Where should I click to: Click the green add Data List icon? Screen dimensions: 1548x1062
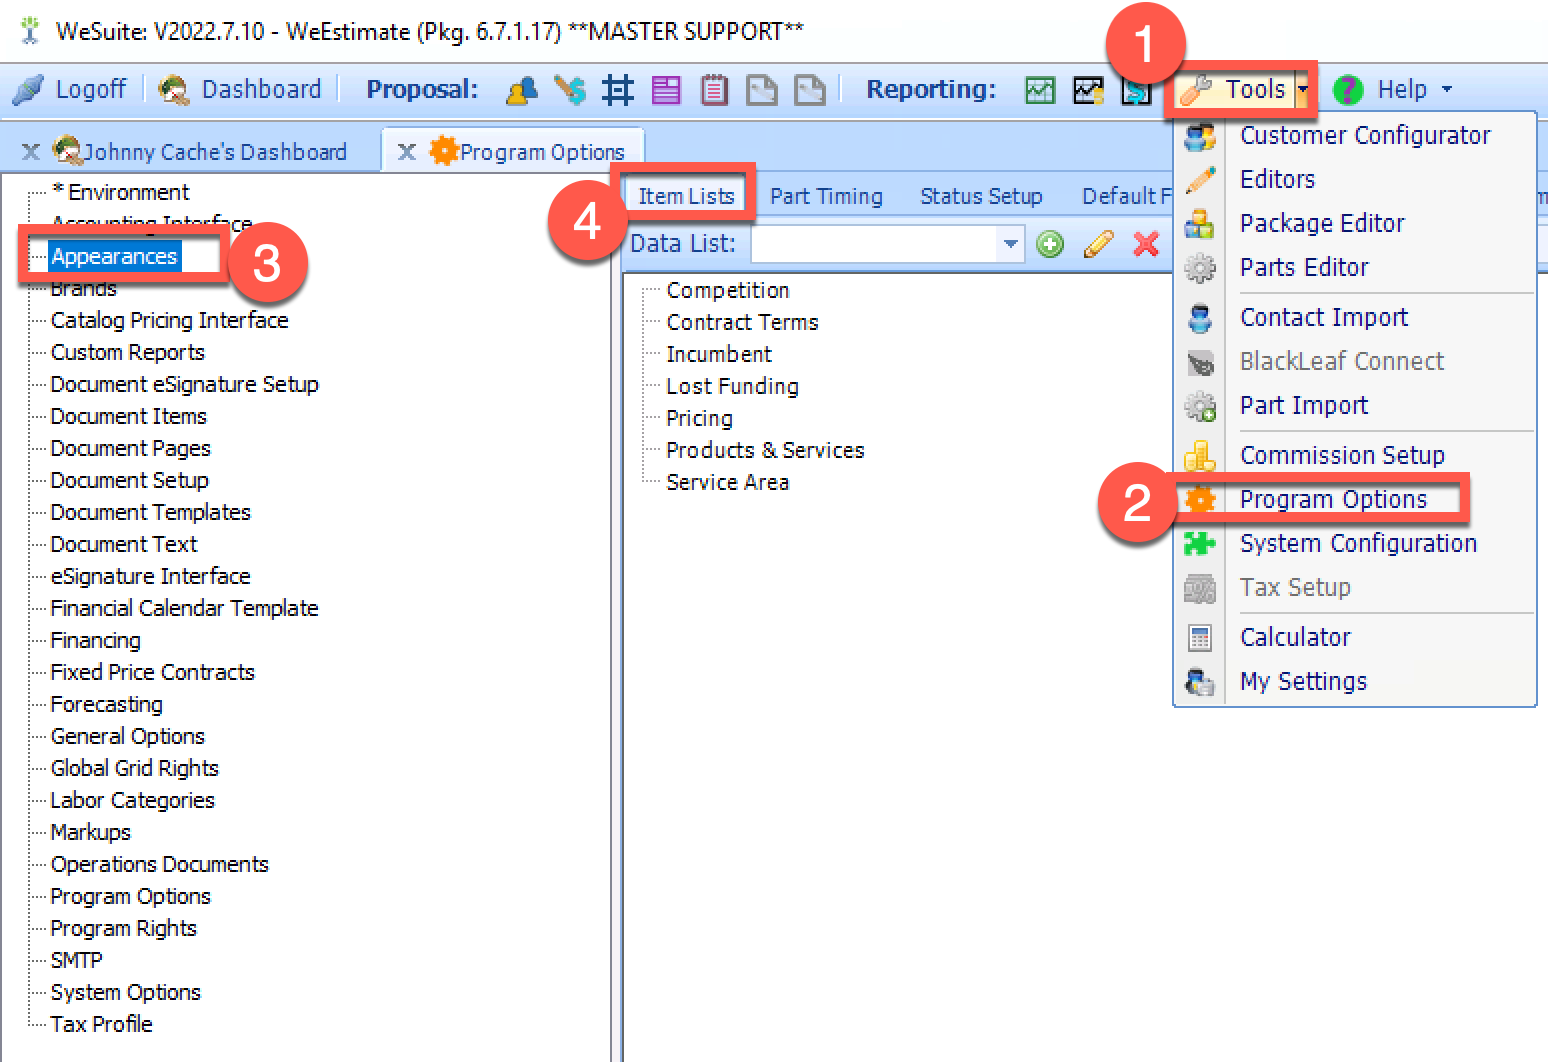click(1050, 244)
